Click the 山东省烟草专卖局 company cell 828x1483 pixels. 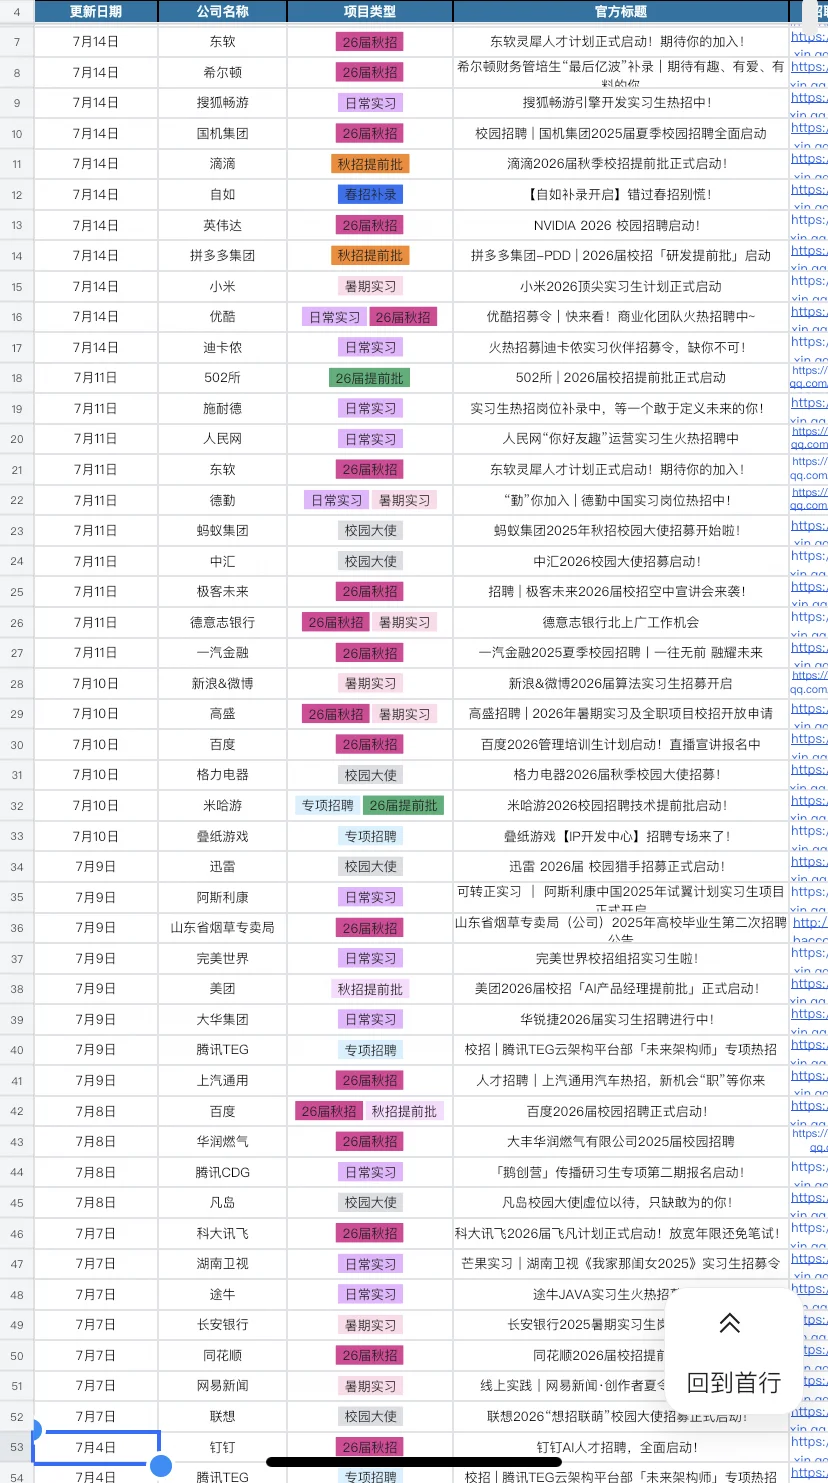(x=223, y=928)
